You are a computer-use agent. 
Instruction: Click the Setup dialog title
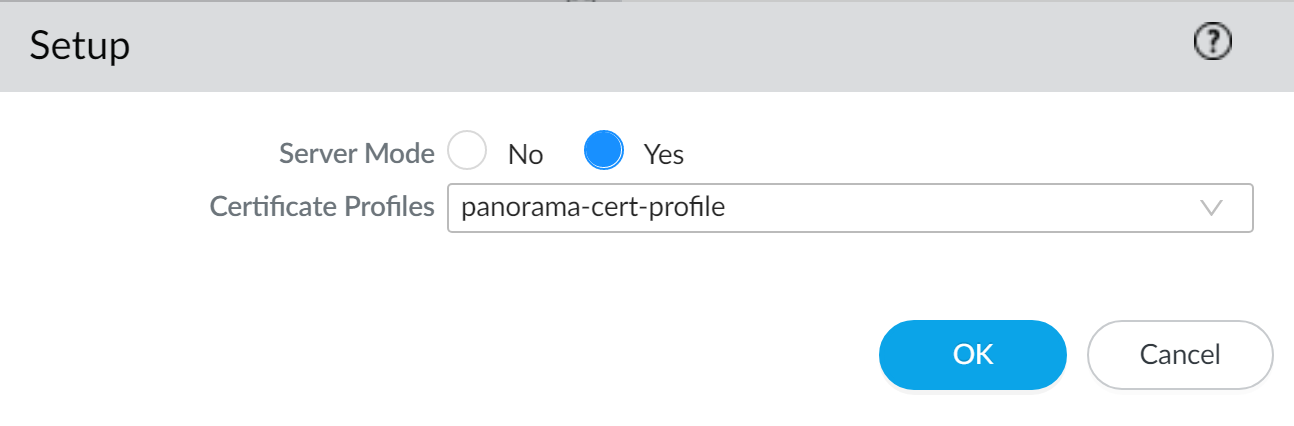click(80, 46)
